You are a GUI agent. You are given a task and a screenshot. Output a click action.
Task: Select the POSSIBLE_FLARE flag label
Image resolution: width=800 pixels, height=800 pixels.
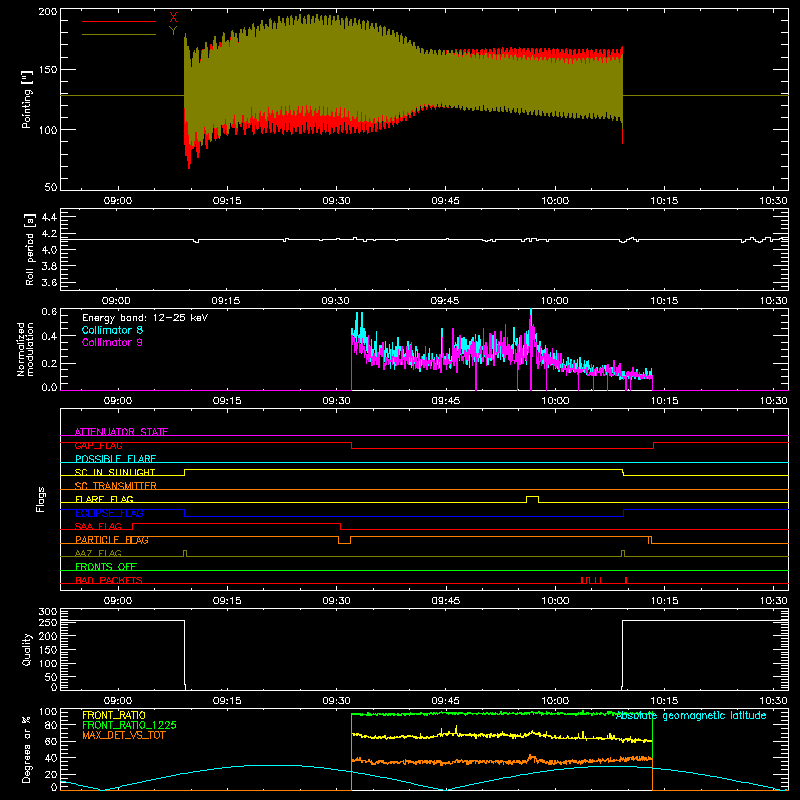115,459
